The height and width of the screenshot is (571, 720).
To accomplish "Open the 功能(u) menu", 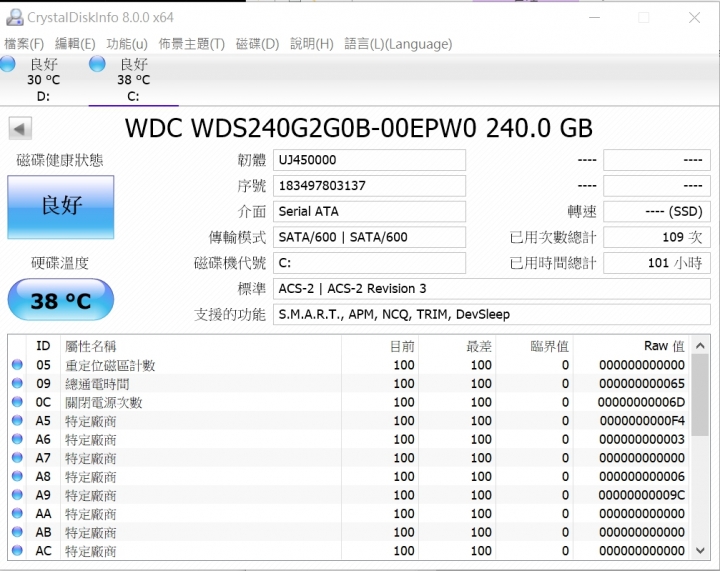I will 127,44.
